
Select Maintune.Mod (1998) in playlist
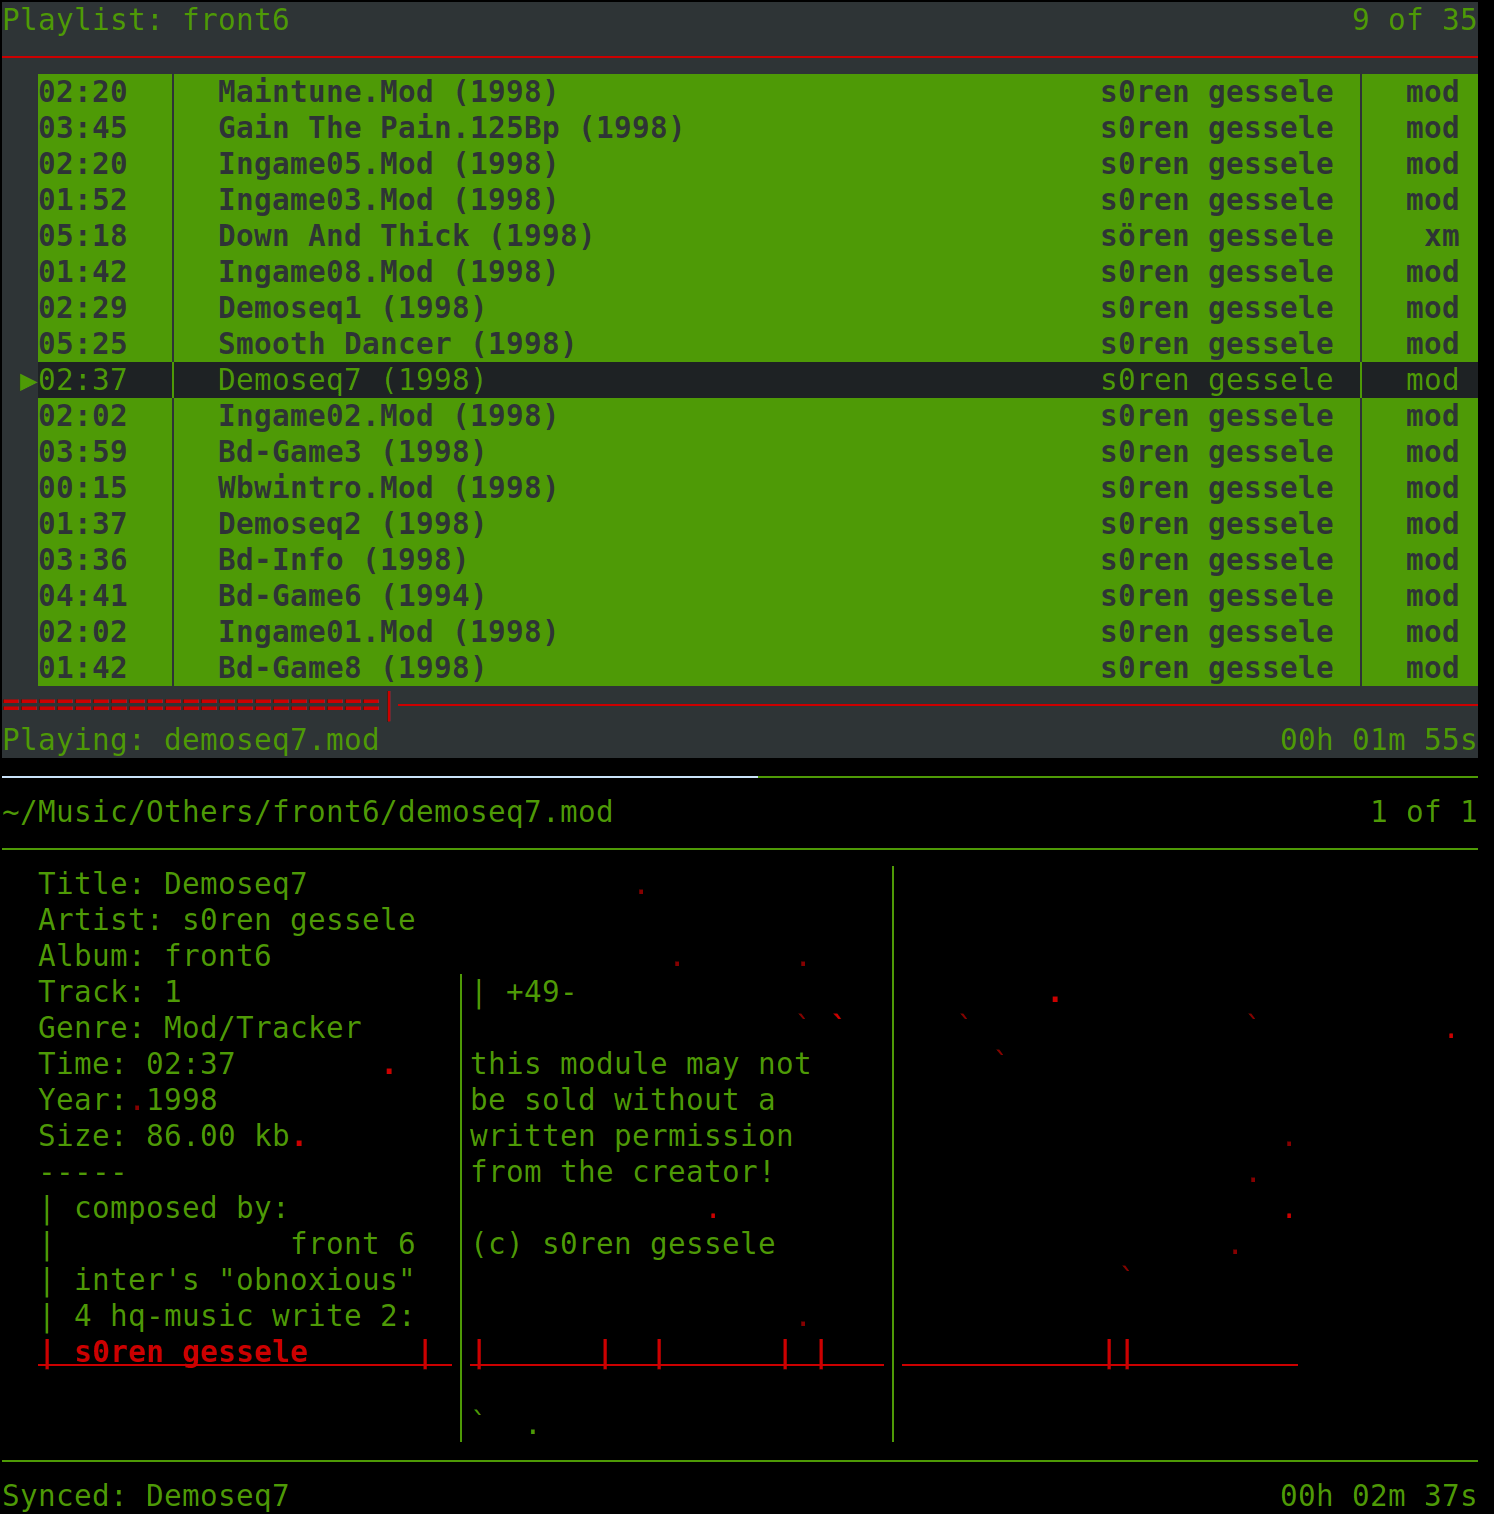pyautogui.click(x=387, y=92)
